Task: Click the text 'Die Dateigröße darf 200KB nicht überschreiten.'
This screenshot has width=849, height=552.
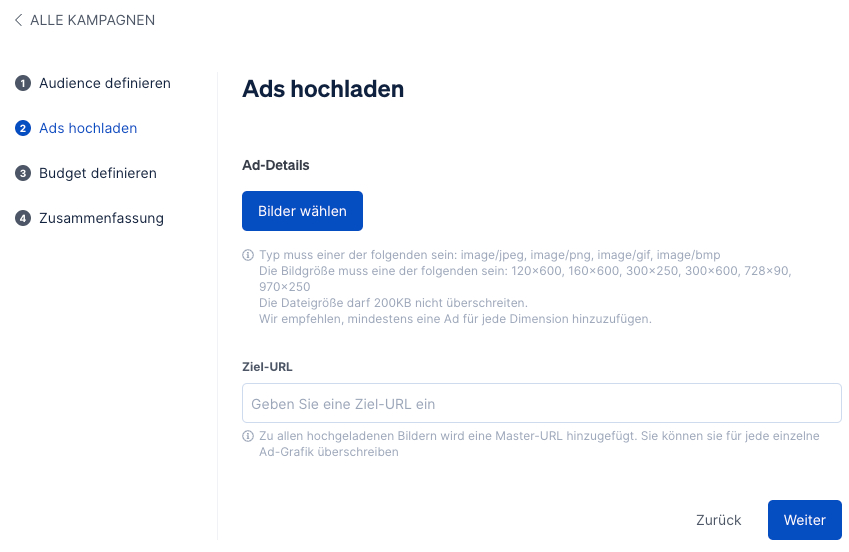Action: click(393, 303)
